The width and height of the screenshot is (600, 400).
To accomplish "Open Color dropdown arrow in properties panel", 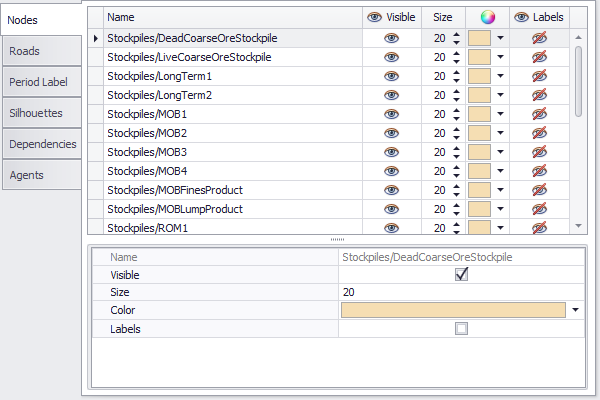I will click(575, 310).
